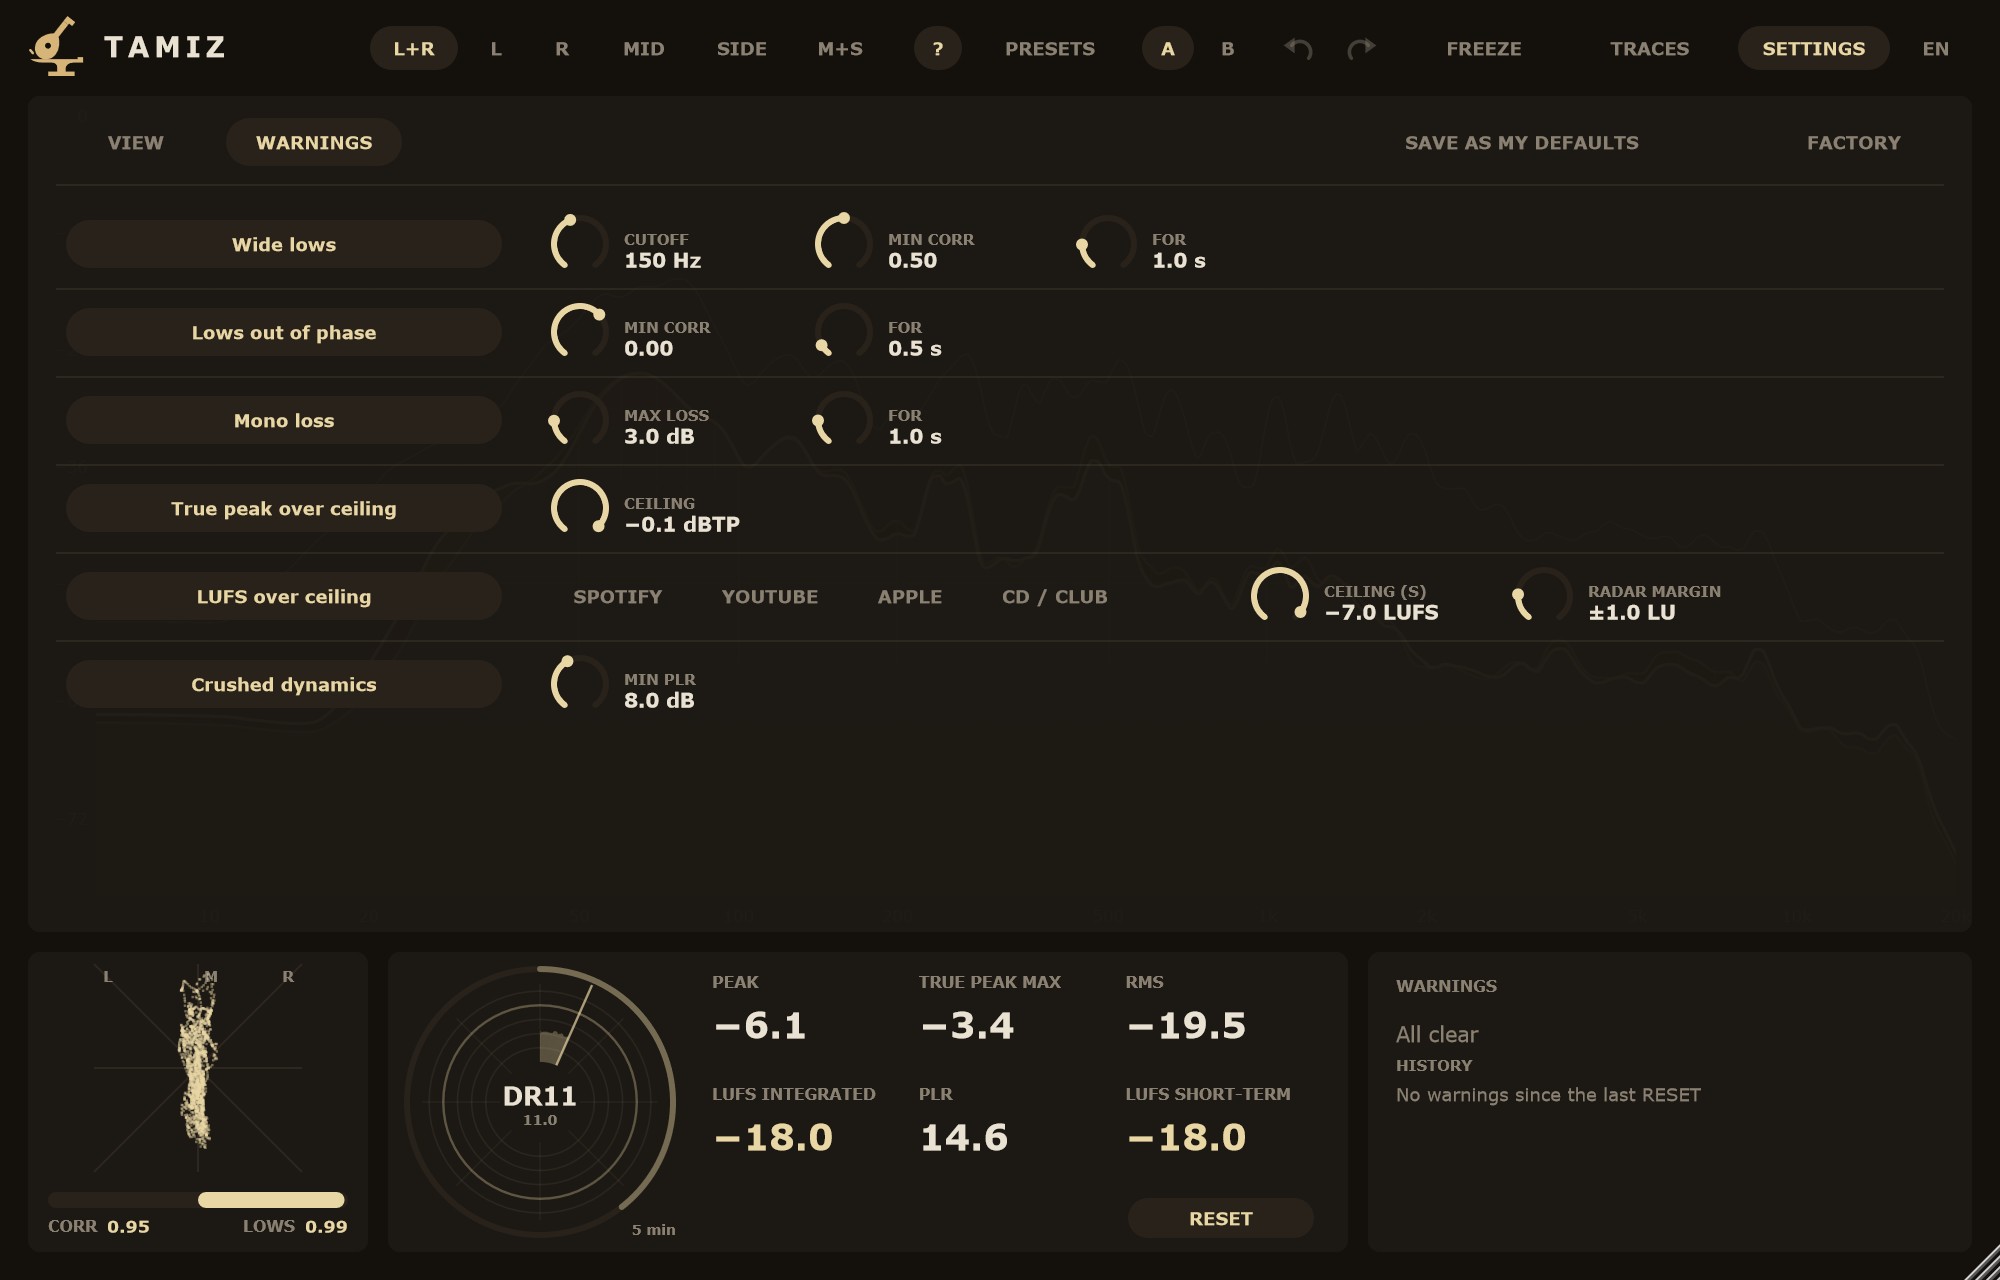Click the undo arrow icon

(x=1298, y=48)
